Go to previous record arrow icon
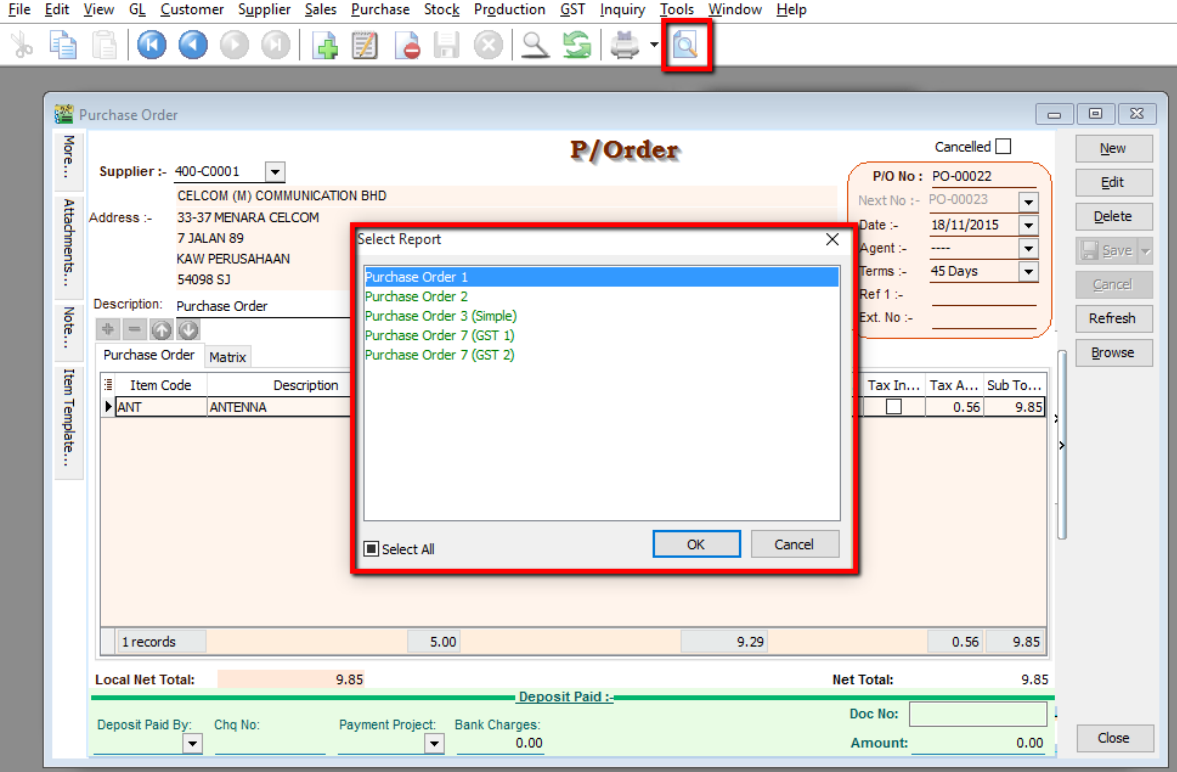Screen dimensions: 1177x772 pos(193,46)
